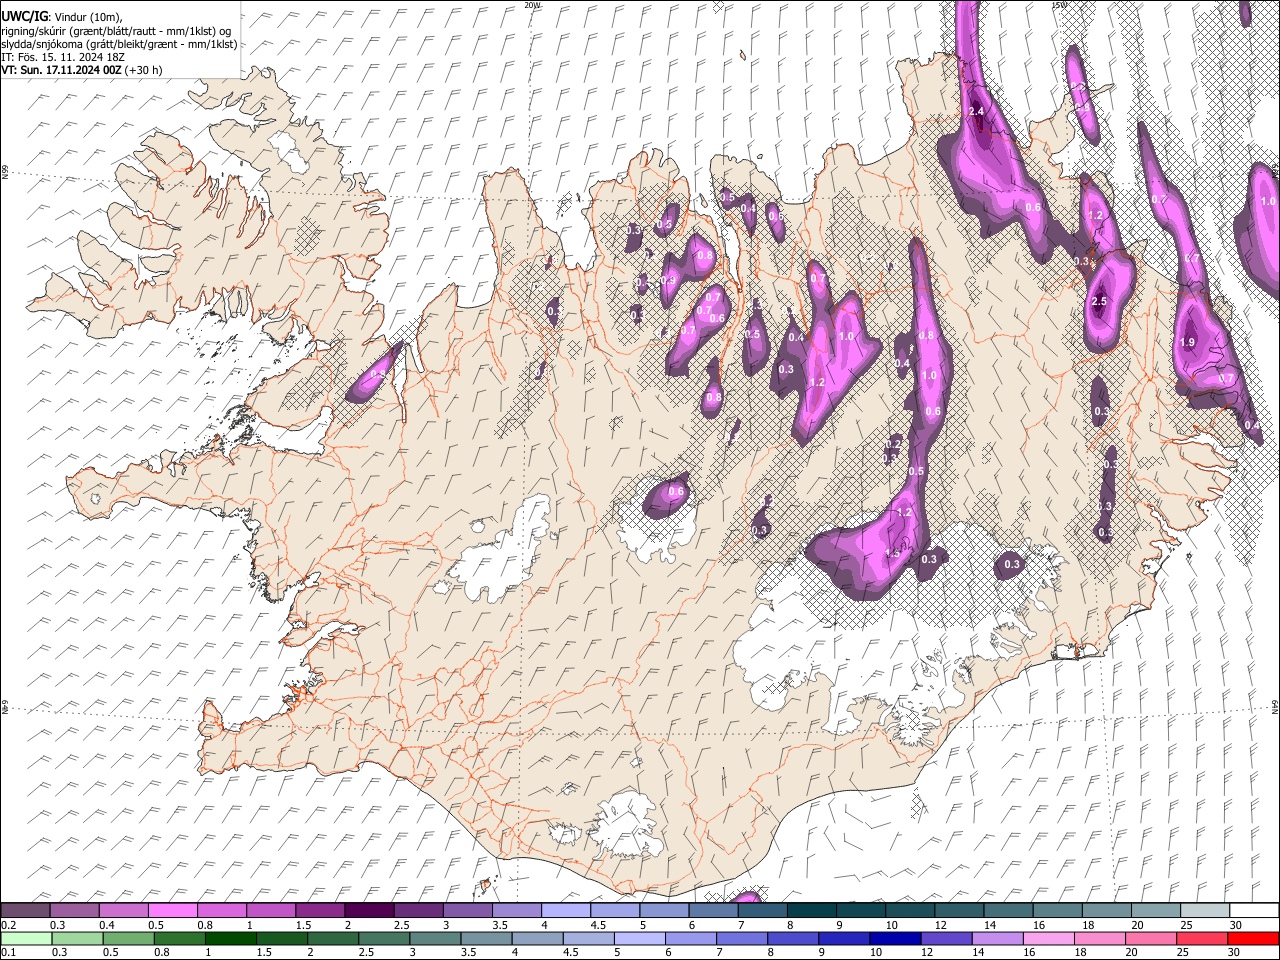This screenshot has width=1280, height=960.
Task: Click the top-row legend swatch between 0.3 and 0.4
Action: (74, 910)
